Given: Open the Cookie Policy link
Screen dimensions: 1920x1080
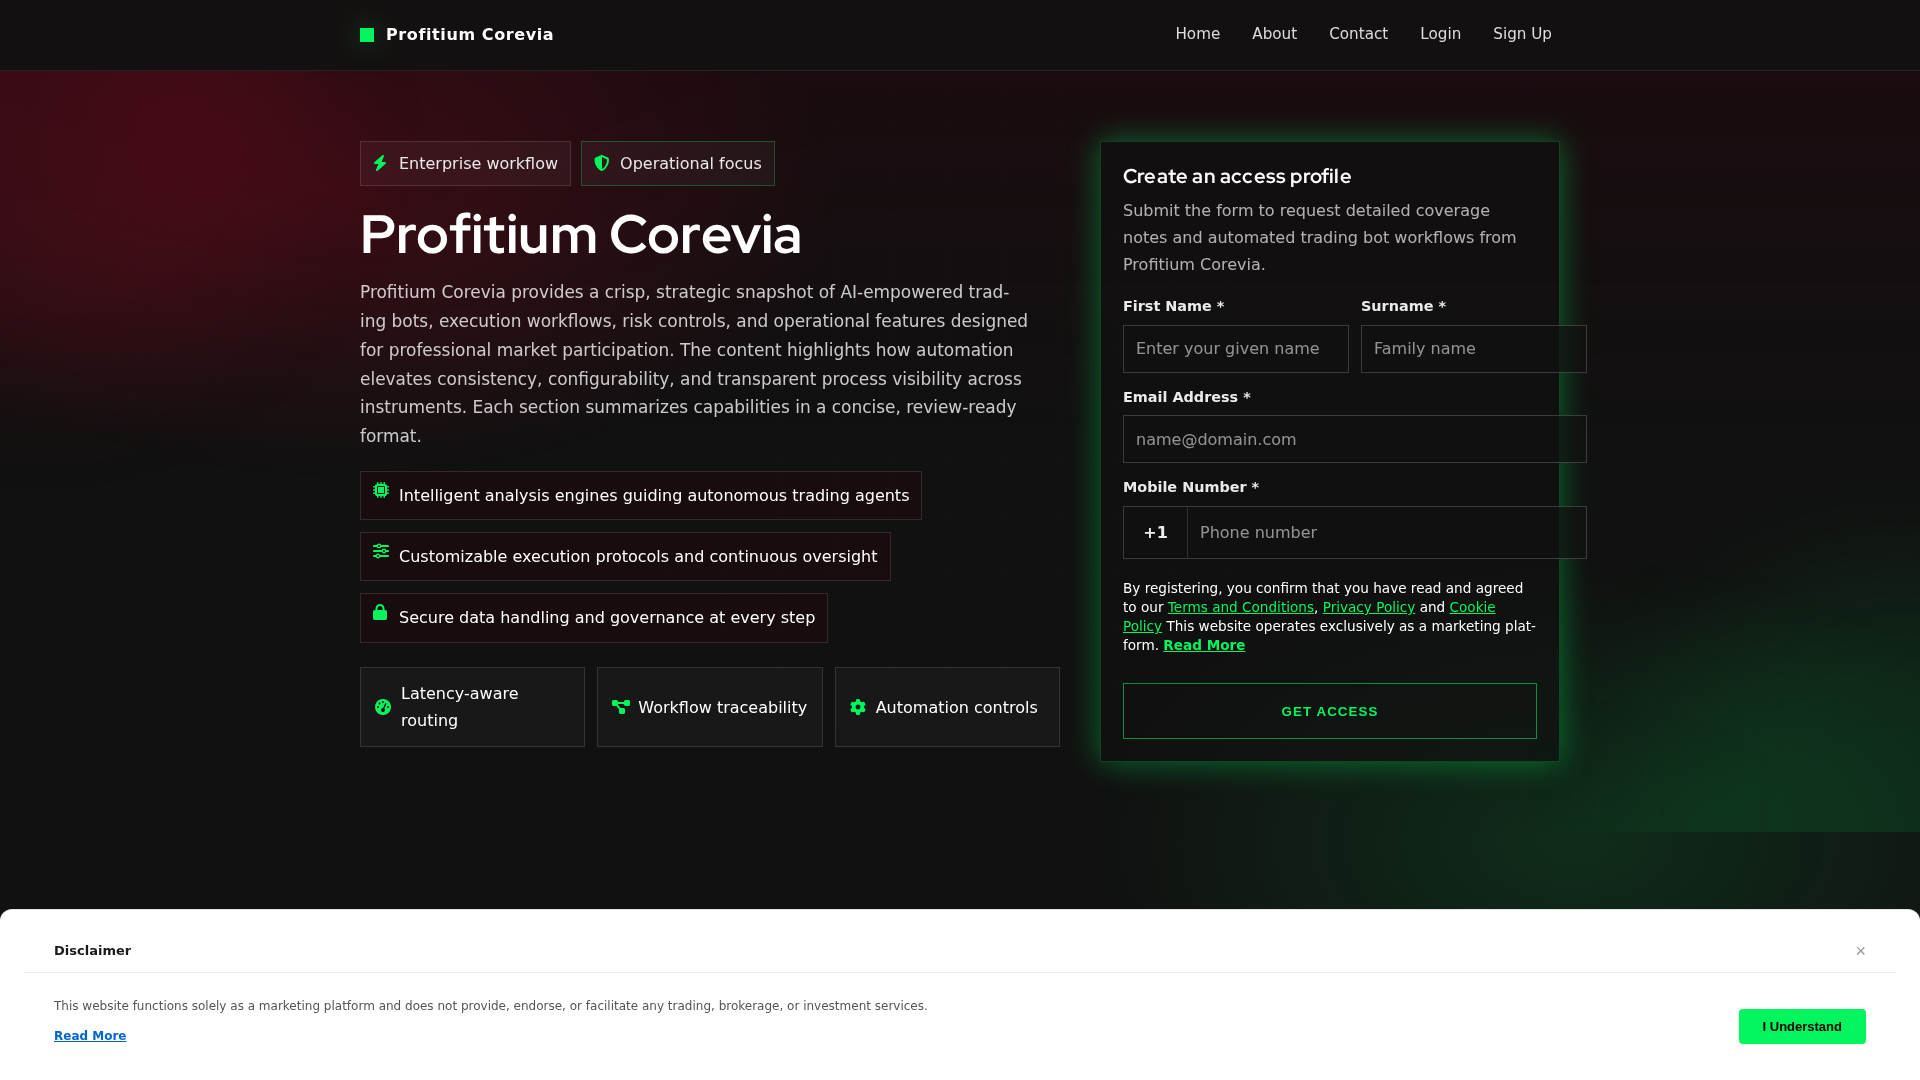Looking at the screenshot, I should pyautogui.click(x=1472, y=607).
